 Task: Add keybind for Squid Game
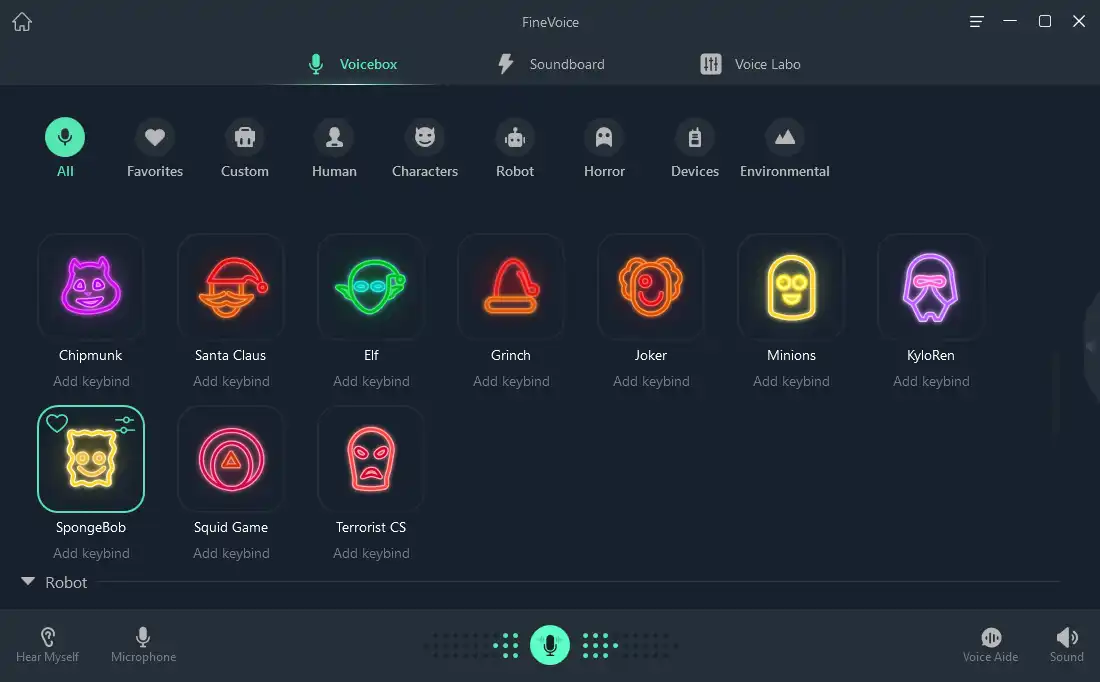pos(232,553)
